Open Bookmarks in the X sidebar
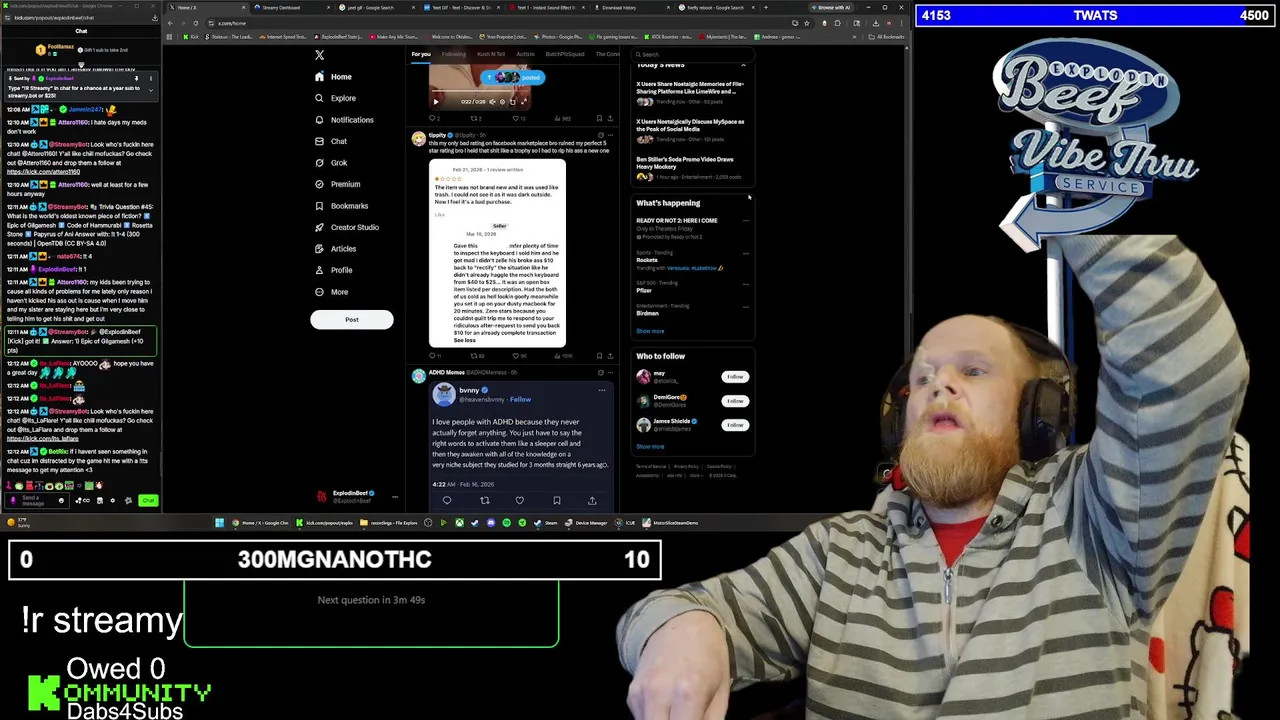 pyautogui.click(x=341, y=206)
